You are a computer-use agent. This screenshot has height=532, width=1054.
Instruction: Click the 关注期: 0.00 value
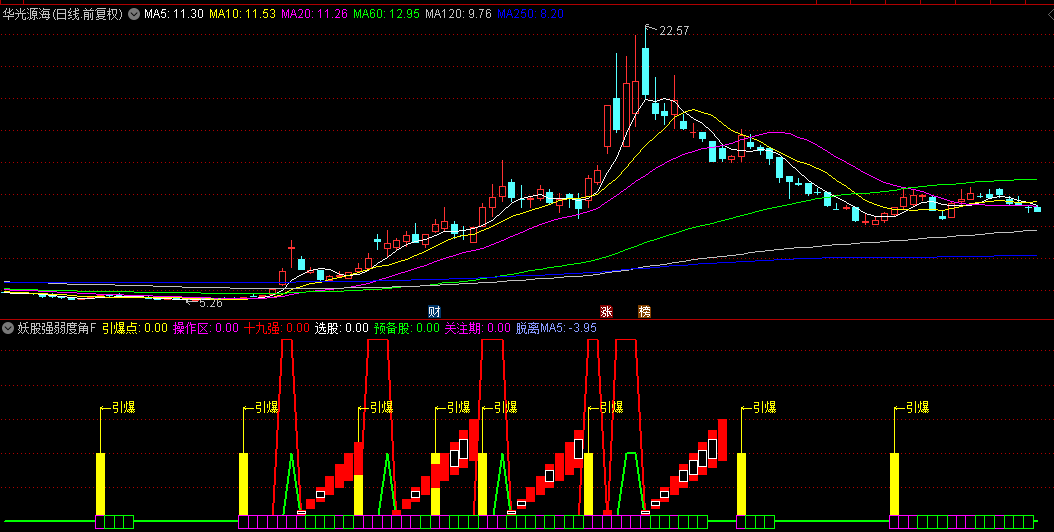tap(478, 328)
